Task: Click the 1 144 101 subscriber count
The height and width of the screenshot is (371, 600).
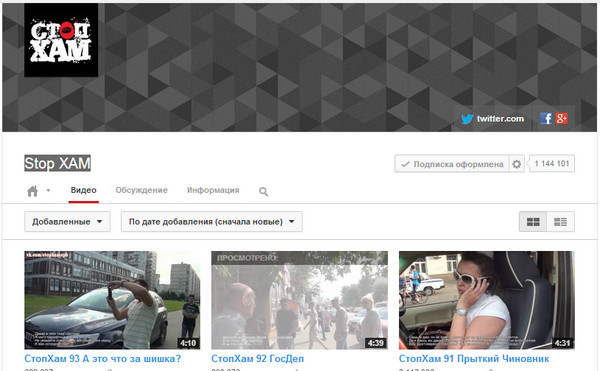Action: tap(552, 164)
